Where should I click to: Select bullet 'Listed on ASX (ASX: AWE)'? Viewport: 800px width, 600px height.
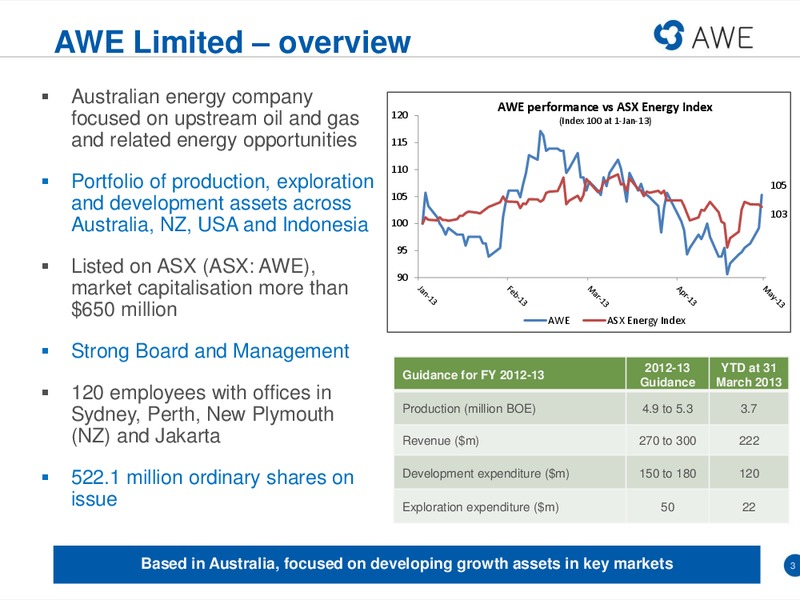point(209,288)
